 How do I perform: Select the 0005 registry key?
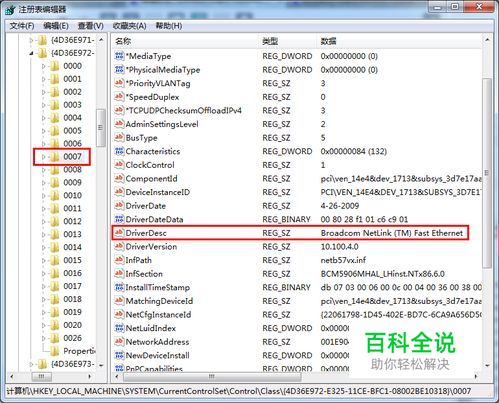click(x=72, y=131)
